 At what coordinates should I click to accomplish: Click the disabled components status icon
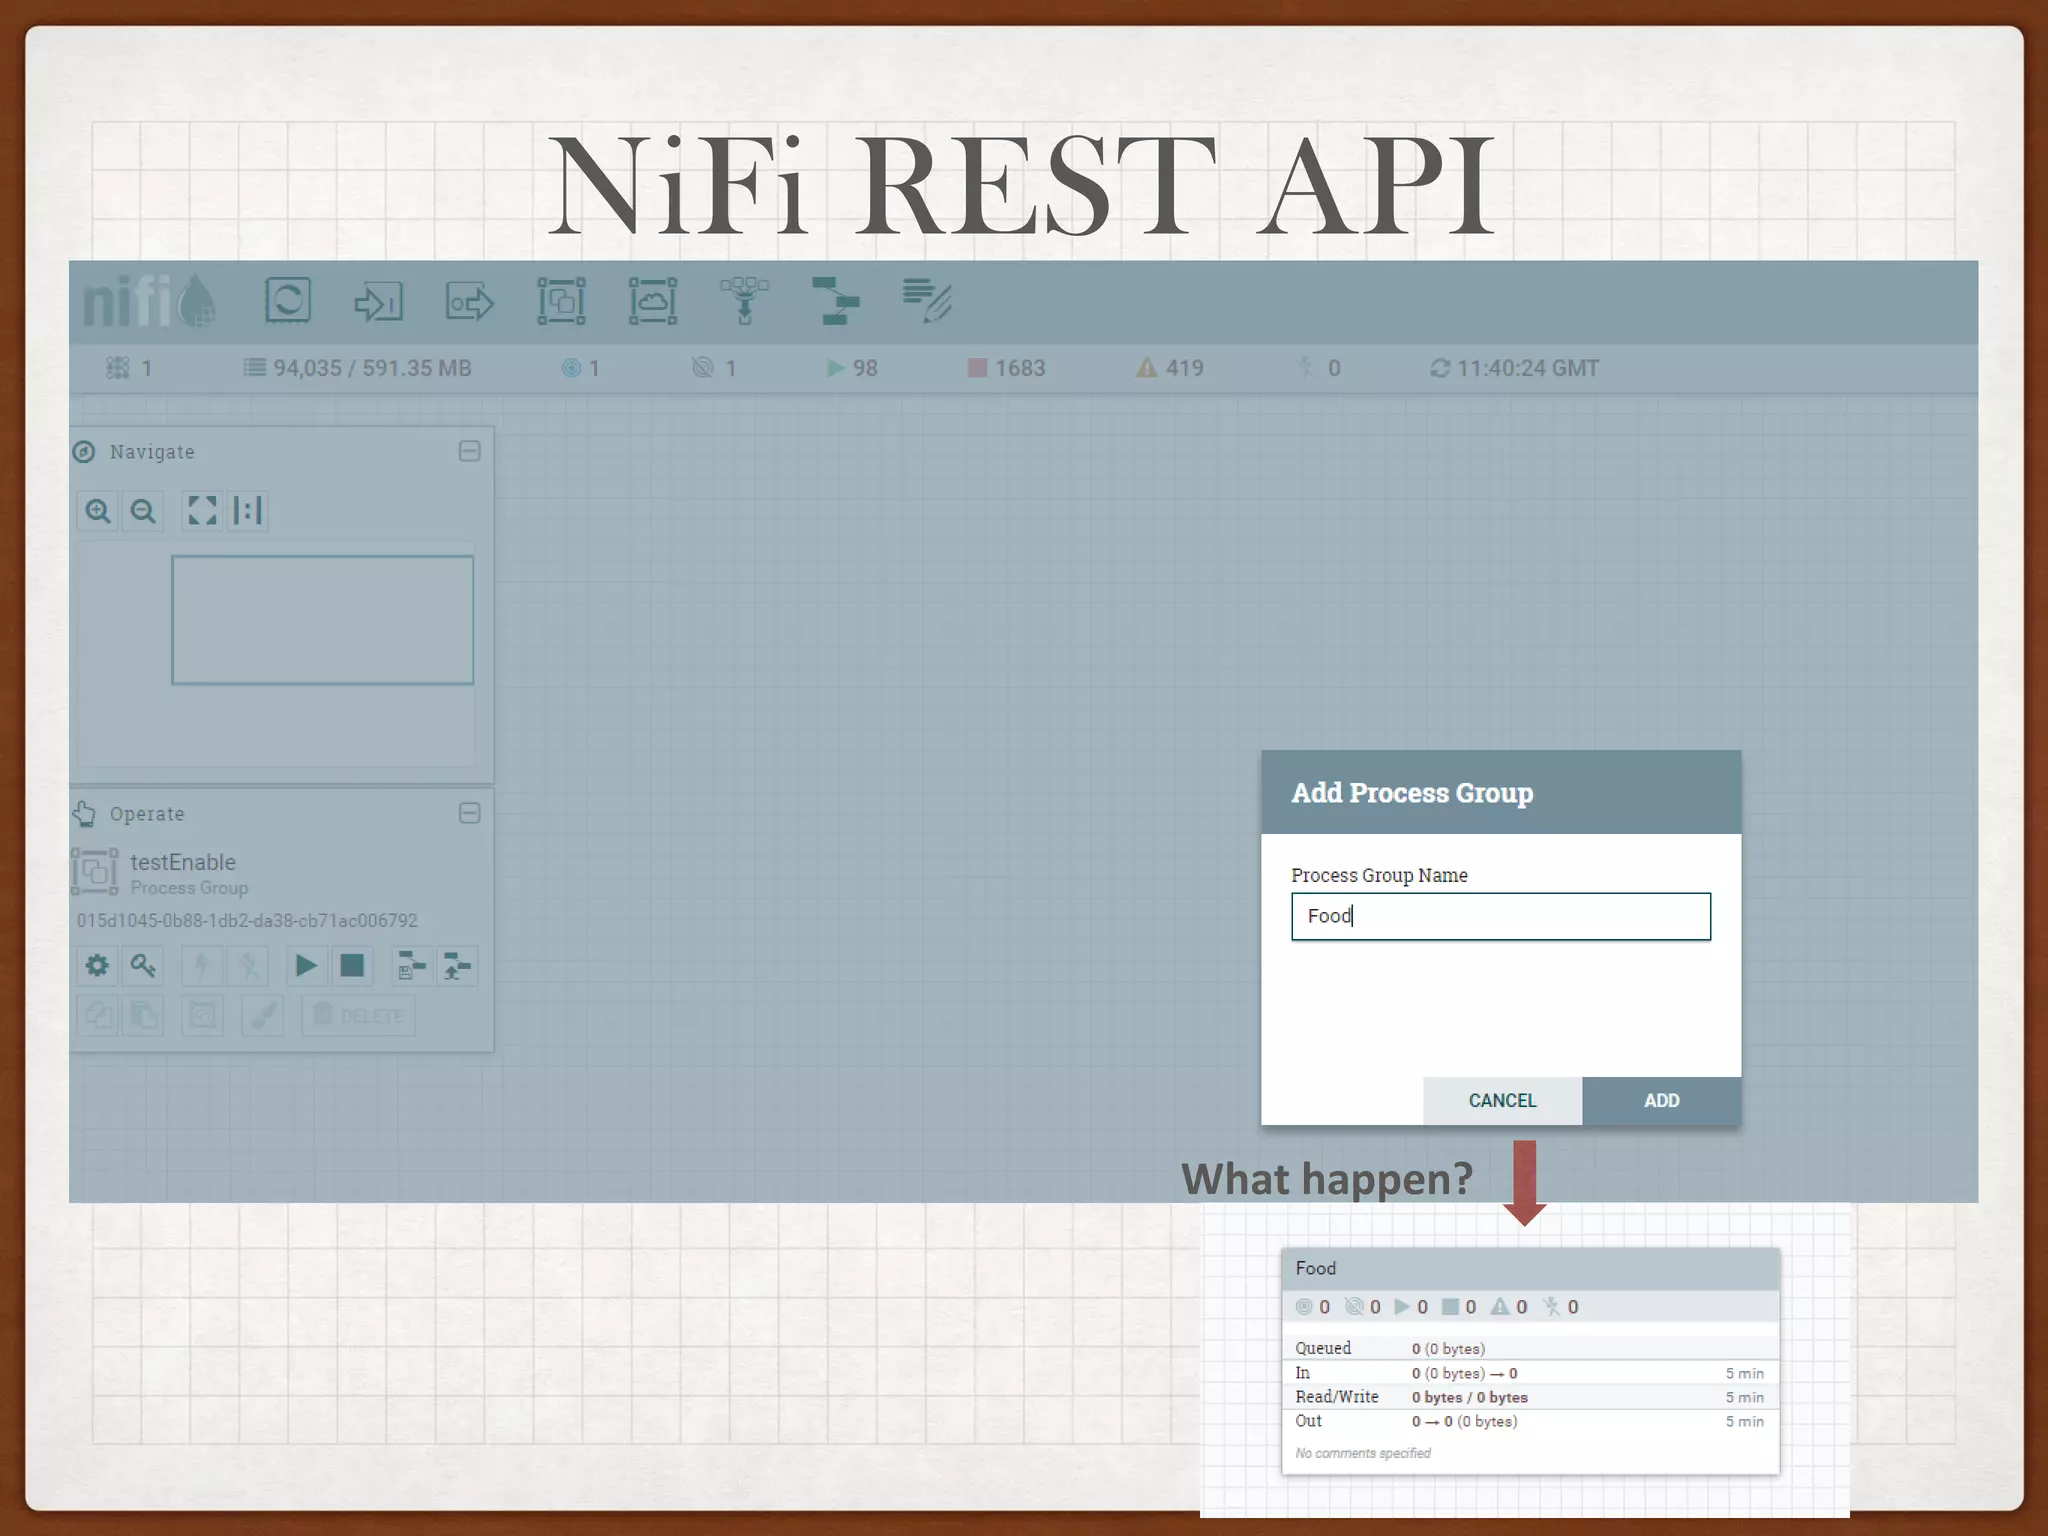[x=1305, y=369]
